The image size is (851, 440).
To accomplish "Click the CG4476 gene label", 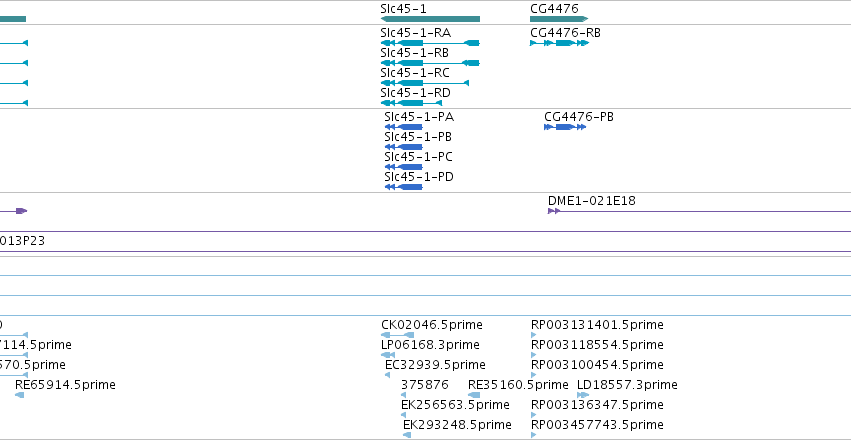I will pyautogui.click(x=554, y=9).
